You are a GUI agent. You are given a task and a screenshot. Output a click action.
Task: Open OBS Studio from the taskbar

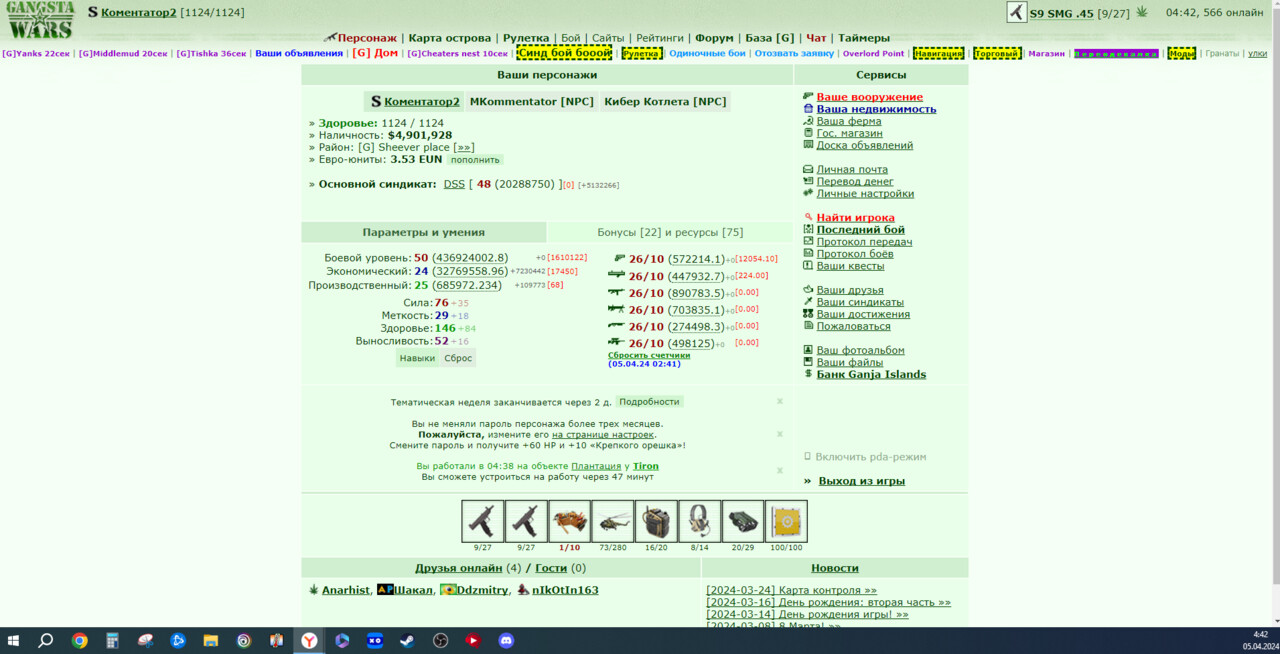click(x=440, y=640)
